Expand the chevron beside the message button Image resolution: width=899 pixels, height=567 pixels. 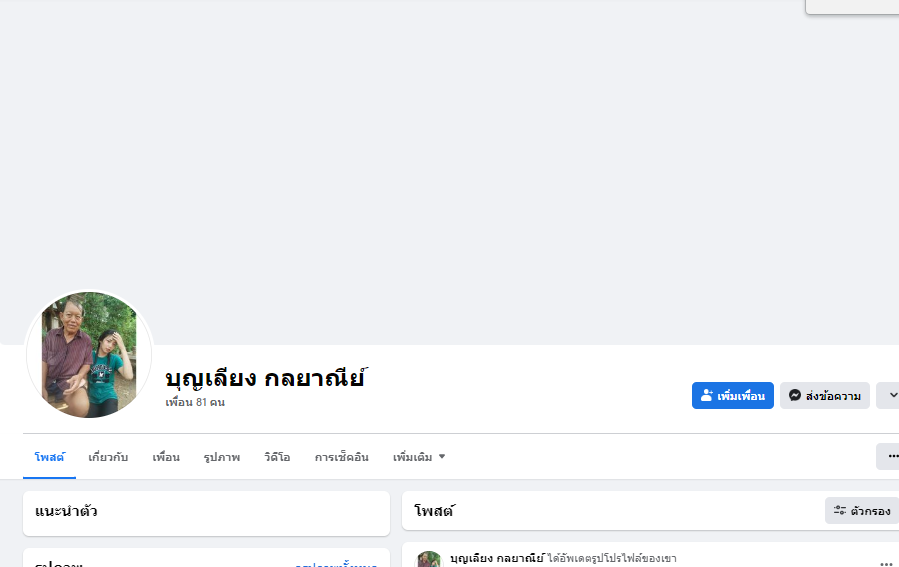pos(890,396)
